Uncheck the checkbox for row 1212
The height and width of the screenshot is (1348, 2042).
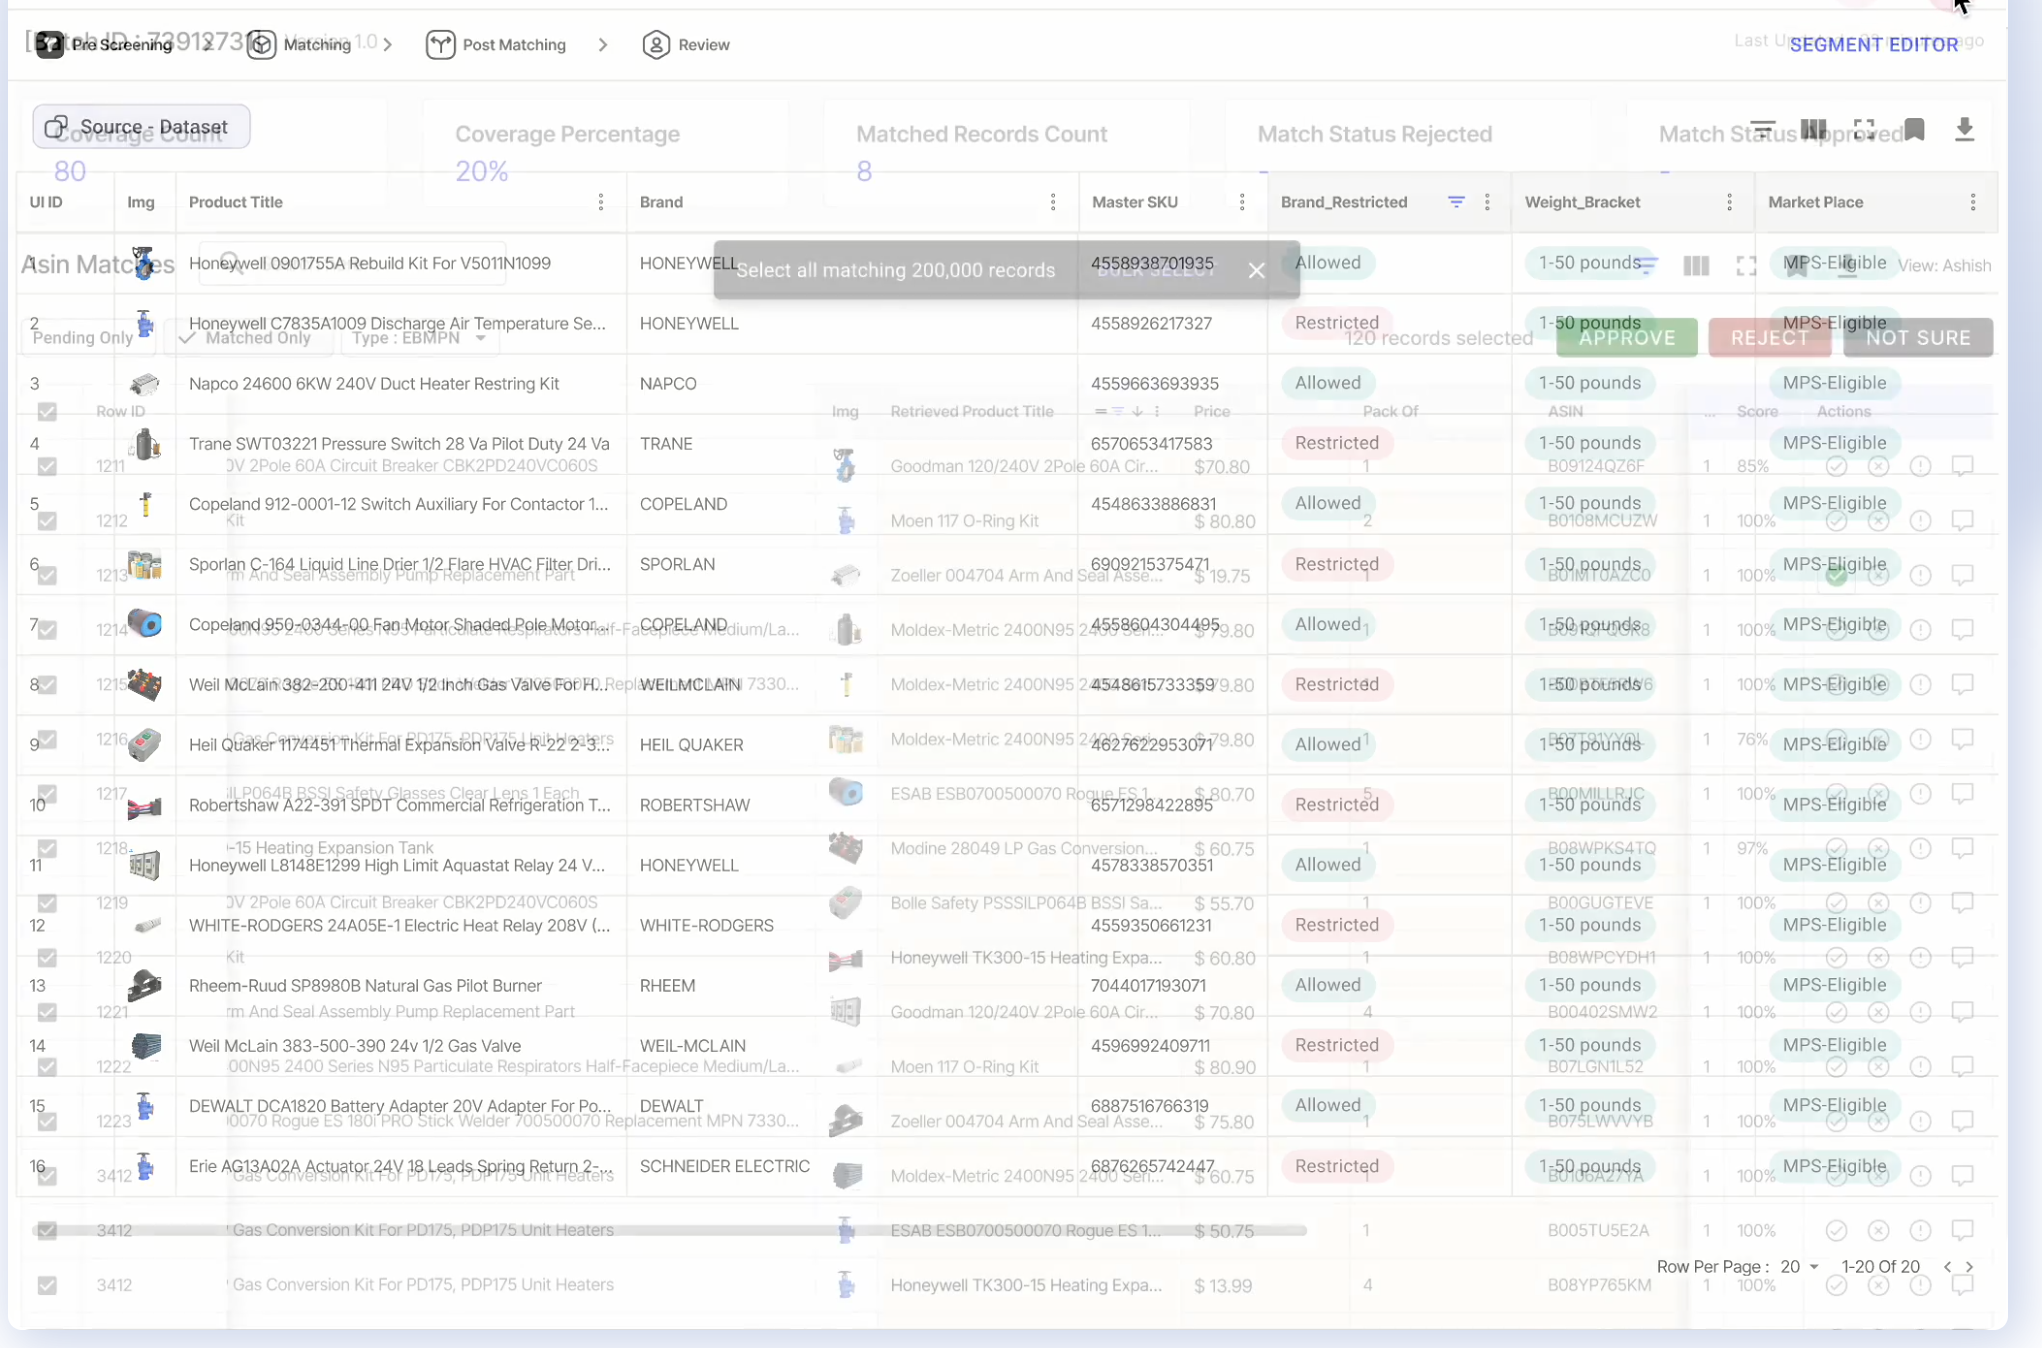tap(47, 521)
